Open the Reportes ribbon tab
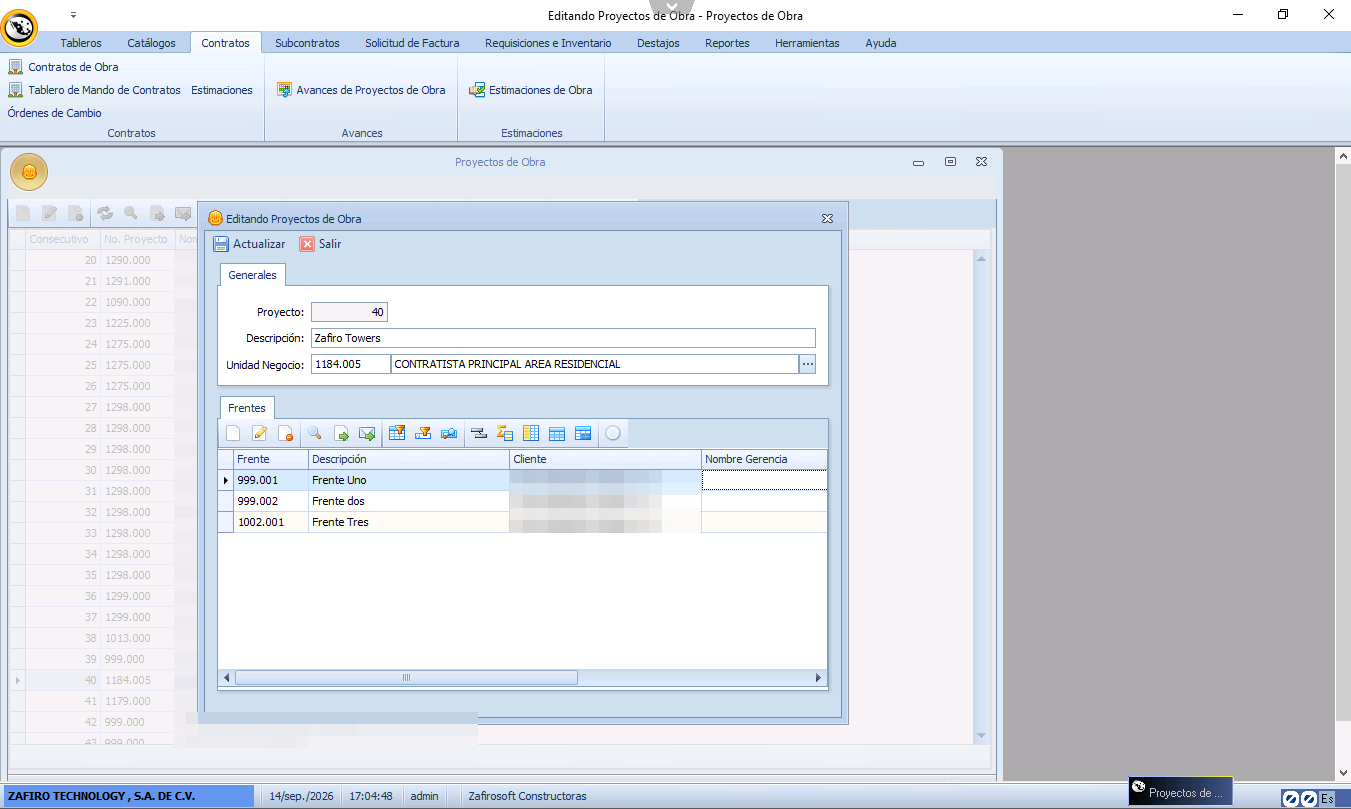This screenshot has width=1351, height=809. tap(727, 43)
